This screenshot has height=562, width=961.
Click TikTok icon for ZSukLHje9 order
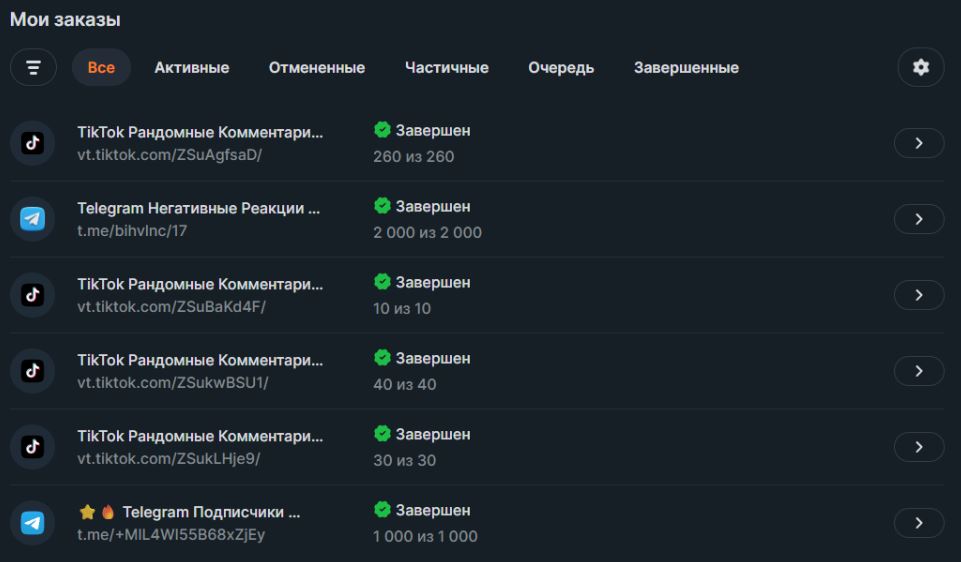(33, 447)
